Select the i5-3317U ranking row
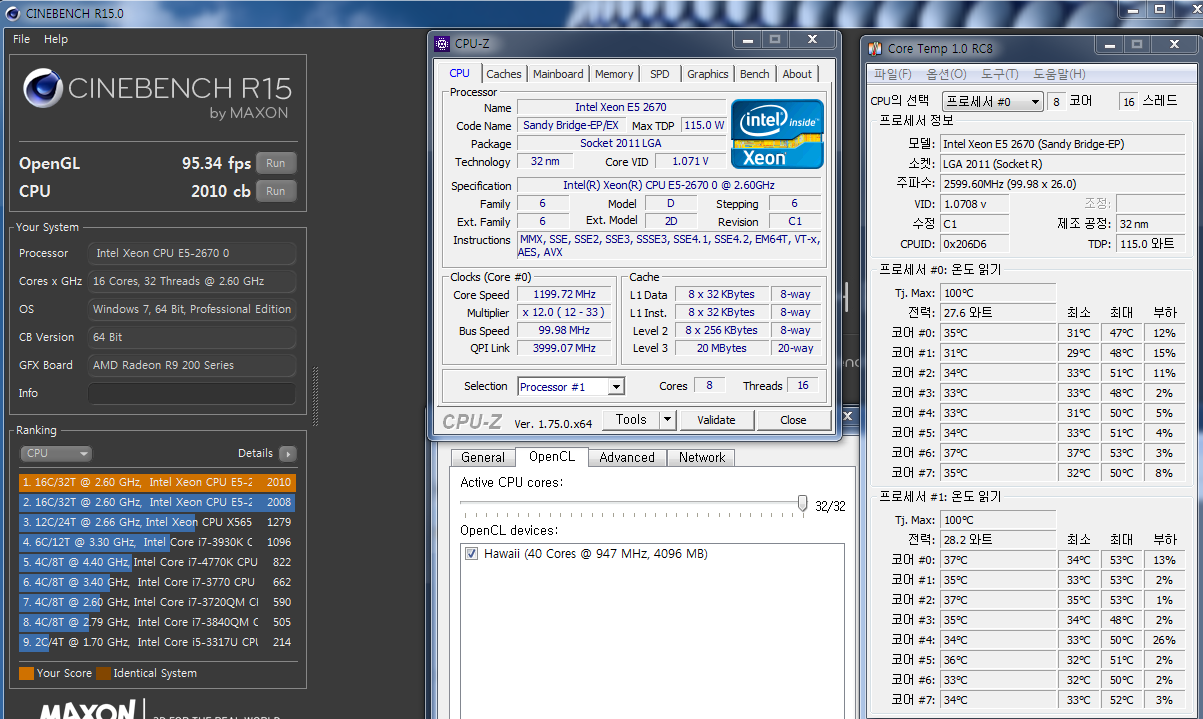1203x719 pixels. [x=158, y=642]
